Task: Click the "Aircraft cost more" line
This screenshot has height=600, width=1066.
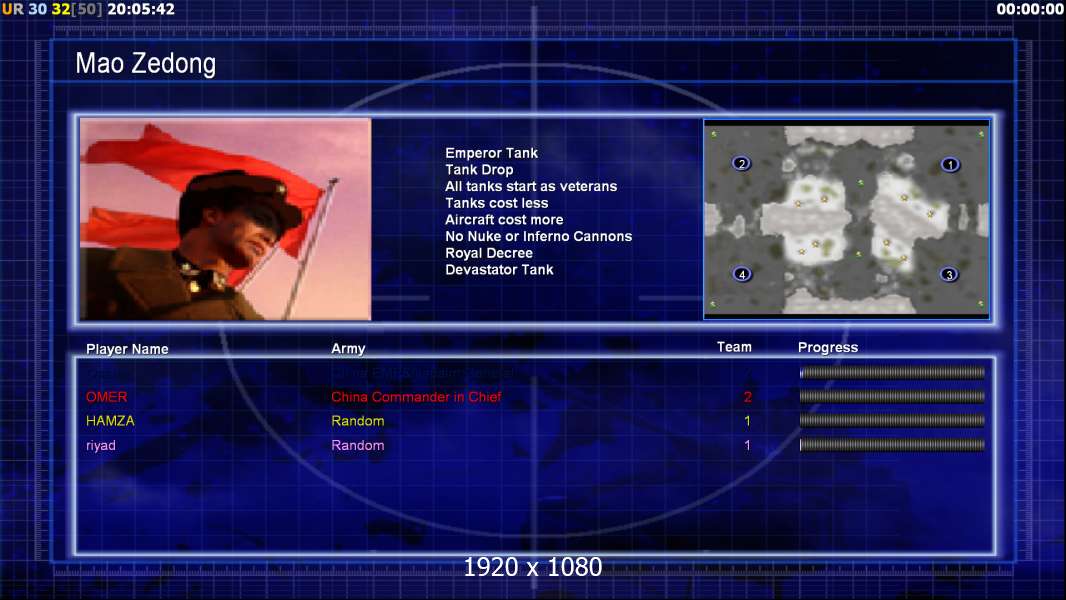Action: click(x=504, y=219)
